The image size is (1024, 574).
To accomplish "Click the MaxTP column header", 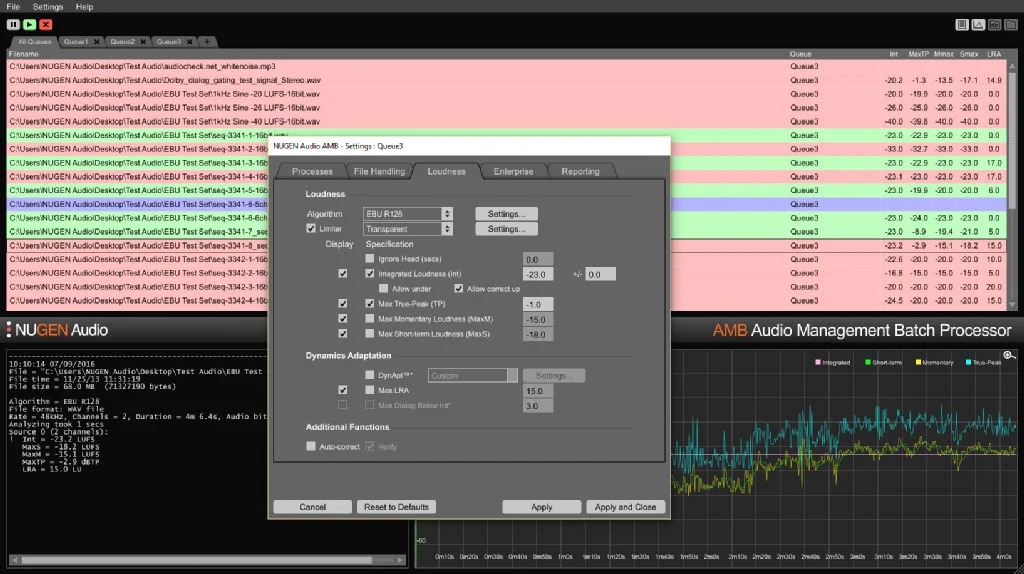I will (x=918, y=54).
